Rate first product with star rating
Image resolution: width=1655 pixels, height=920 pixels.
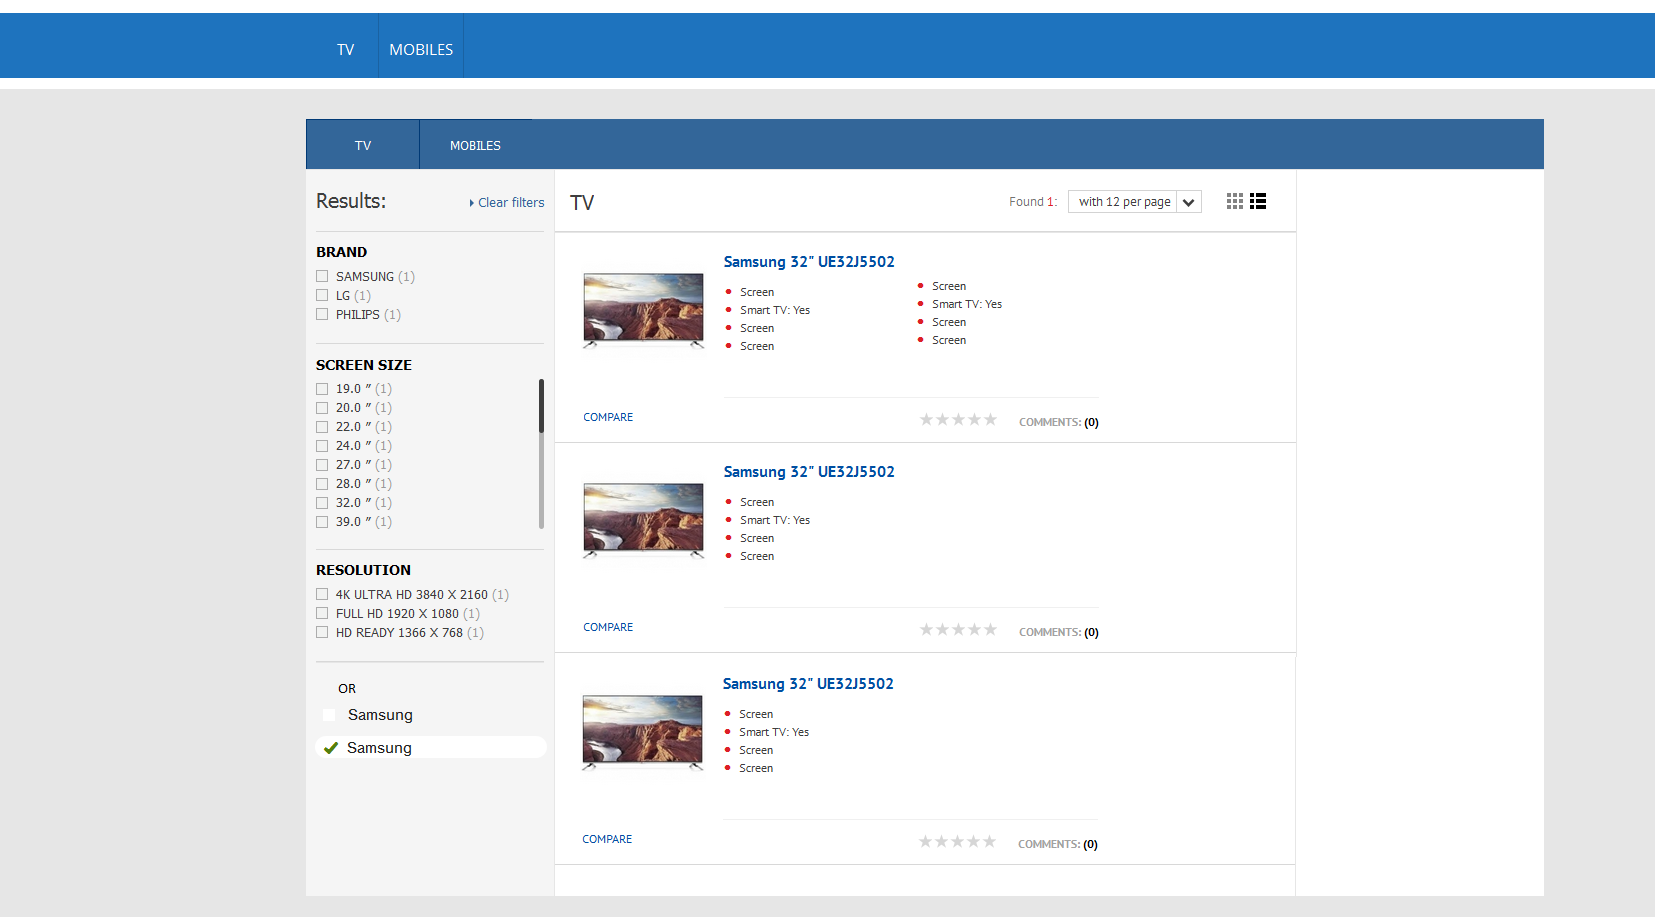pos(958,420)
